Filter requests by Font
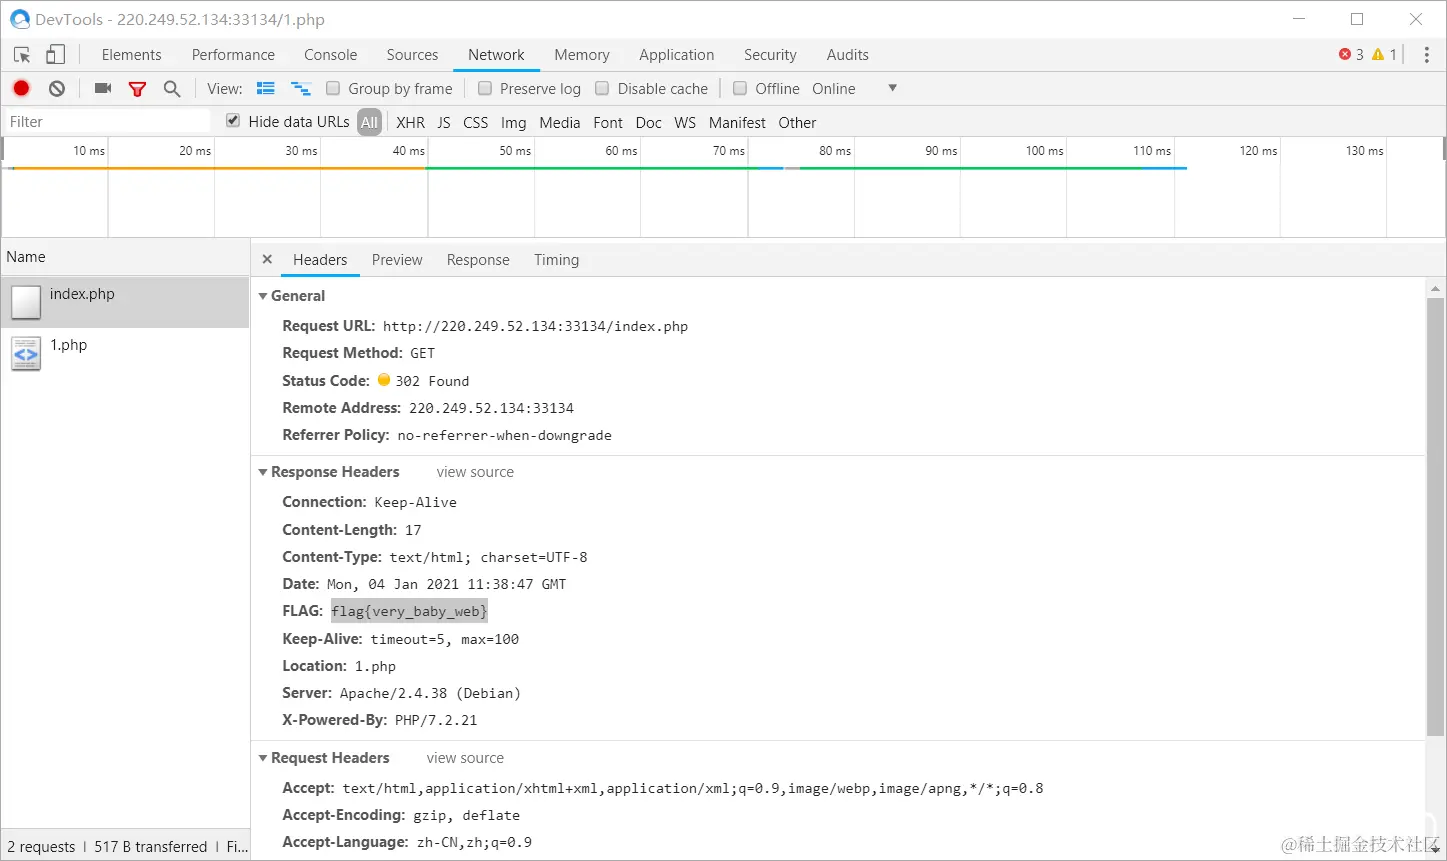 click(608, 122)
